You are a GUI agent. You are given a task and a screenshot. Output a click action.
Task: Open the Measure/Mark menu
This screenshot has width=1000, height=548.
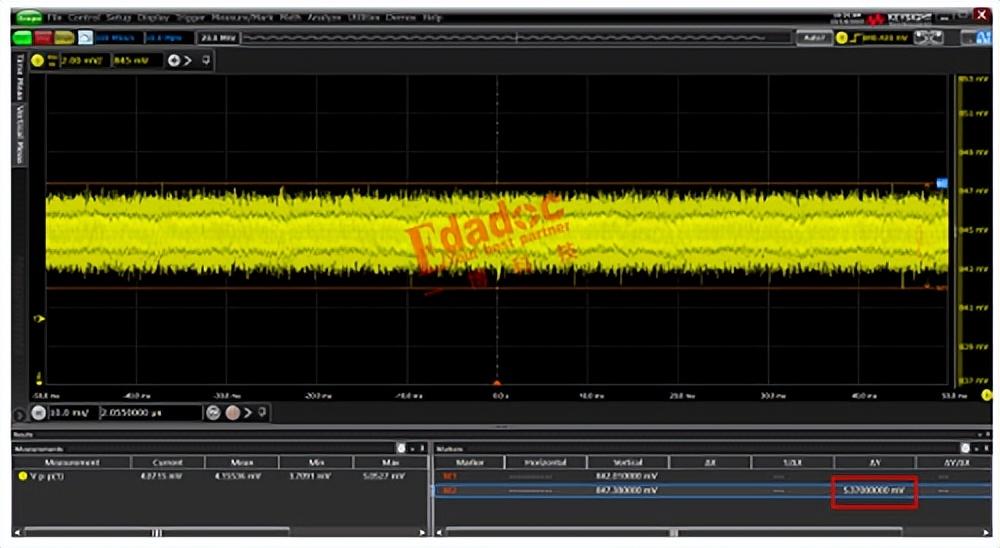pyautogui.click(x=242, y=17)
